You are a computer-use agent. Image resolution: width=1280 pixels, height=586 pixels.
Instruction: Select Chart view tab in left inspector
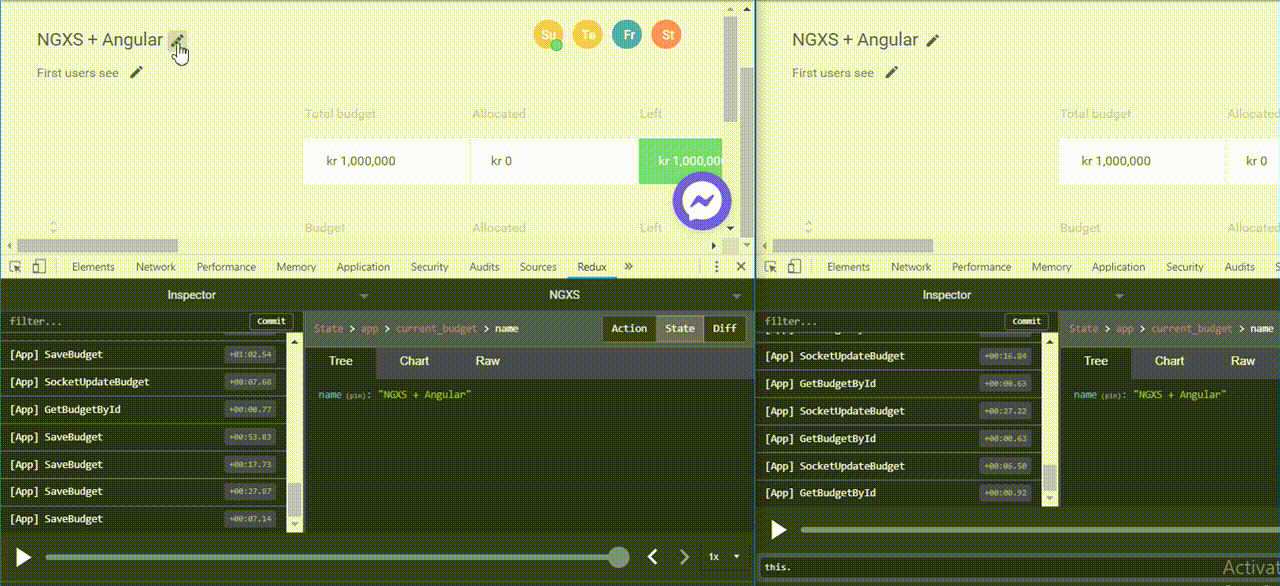[x=414, y=361]
